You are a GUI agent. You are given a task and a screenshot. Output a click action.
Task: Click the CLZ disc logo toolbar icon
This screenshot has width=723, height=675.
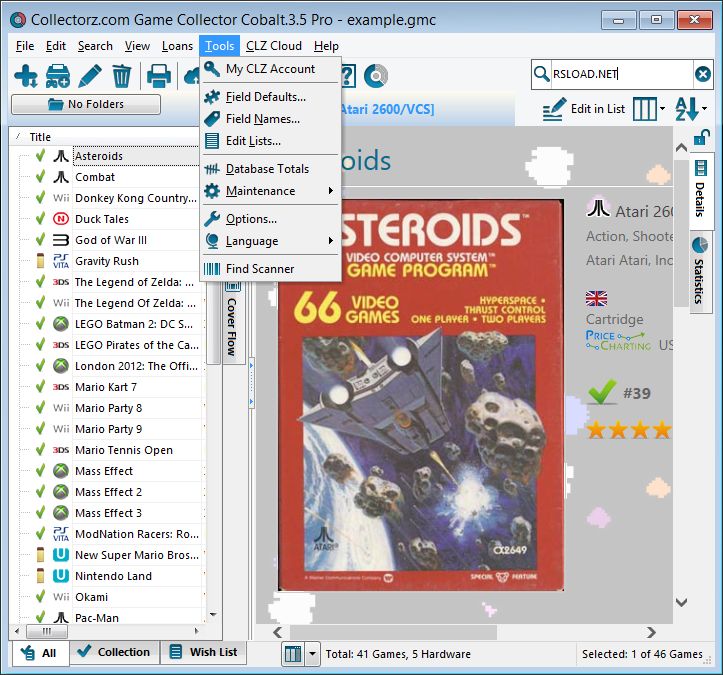click(376, 76)
